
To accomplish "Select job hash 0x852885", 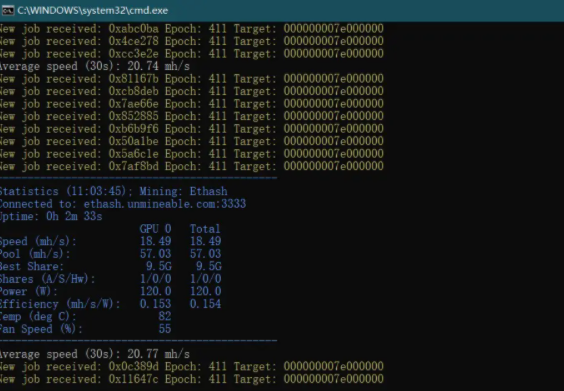I will 133,117.
